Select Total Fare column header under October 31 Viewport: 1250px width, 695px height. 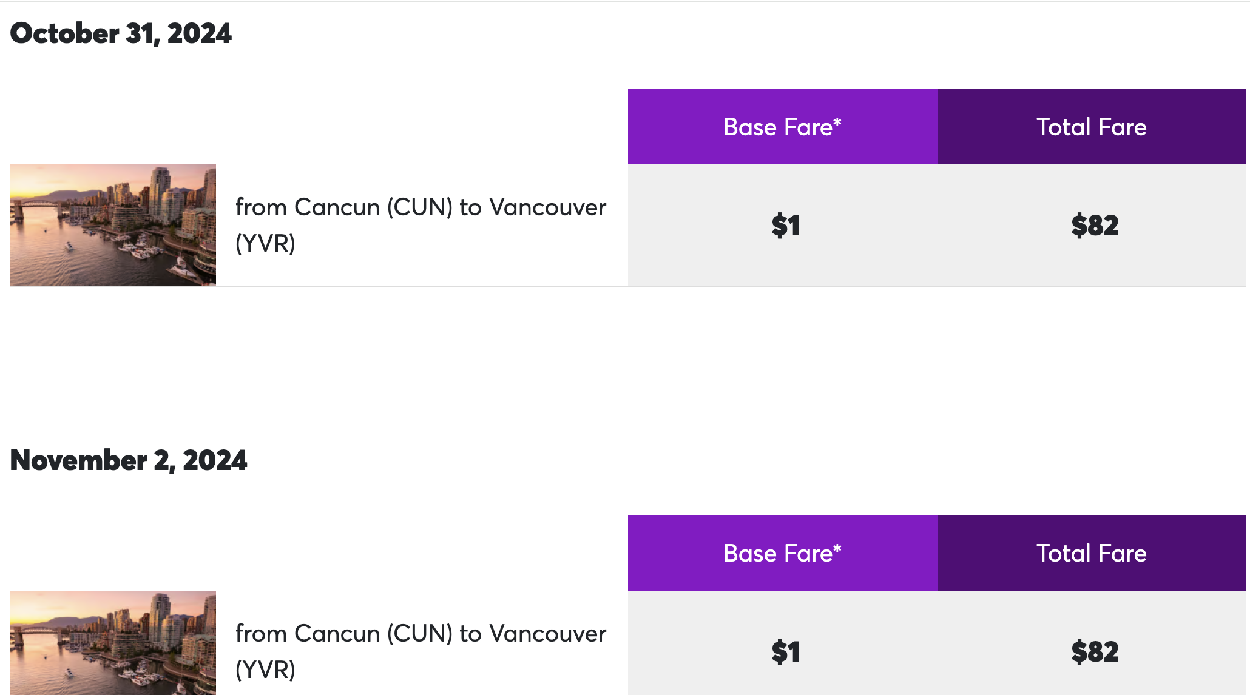click(x=1092, y=127)
